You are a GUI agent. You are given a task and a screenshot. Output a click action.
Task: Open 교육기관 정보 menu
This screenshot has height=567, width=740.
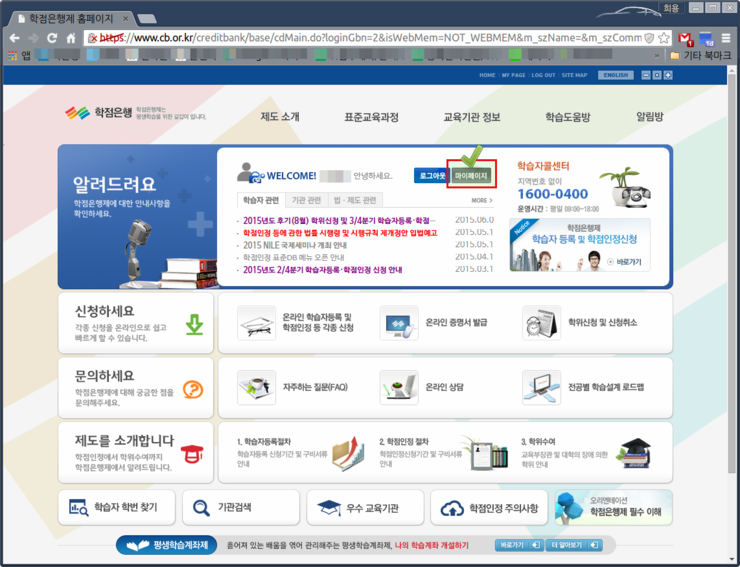click(x=472, y=117)
